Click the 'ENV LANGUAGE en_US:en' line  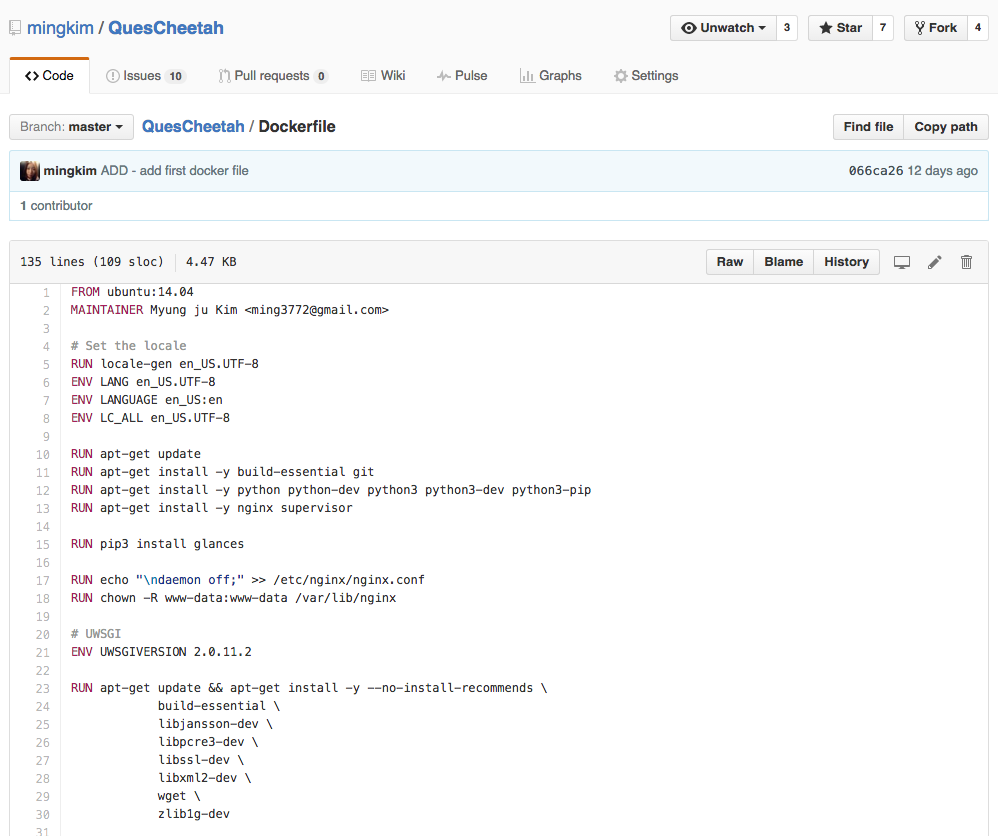146,400
